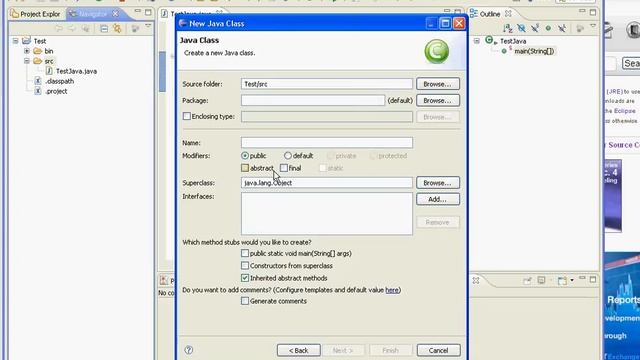Click TestJava.java file icon in Navigator tree
640x360 pixels.
point(49,71)
